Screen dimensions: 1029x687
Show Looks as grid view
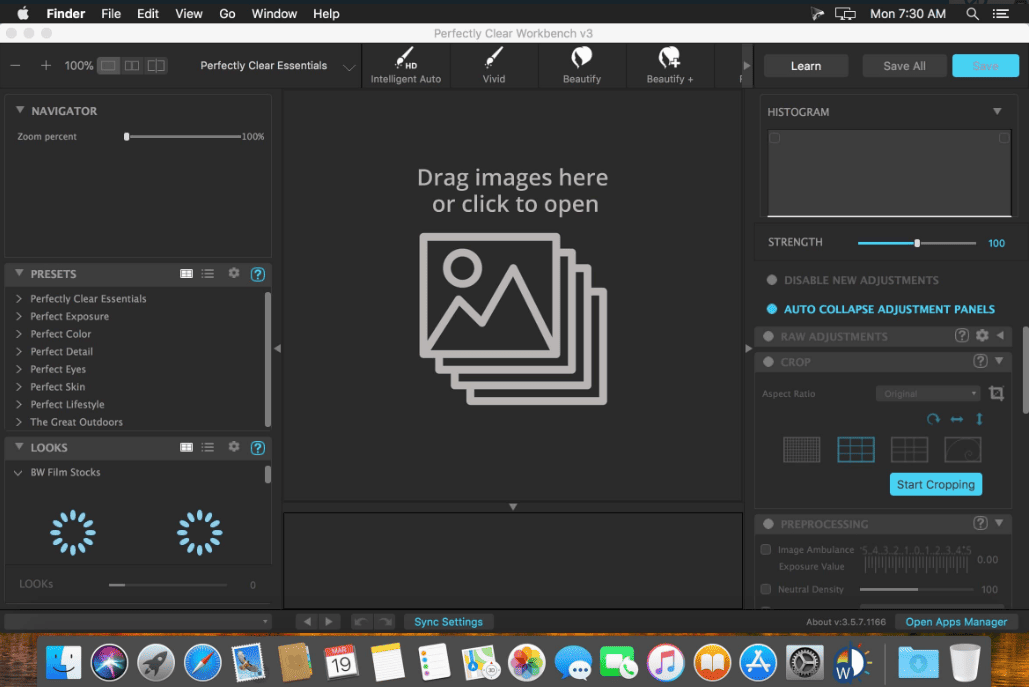tap(186, 447)
